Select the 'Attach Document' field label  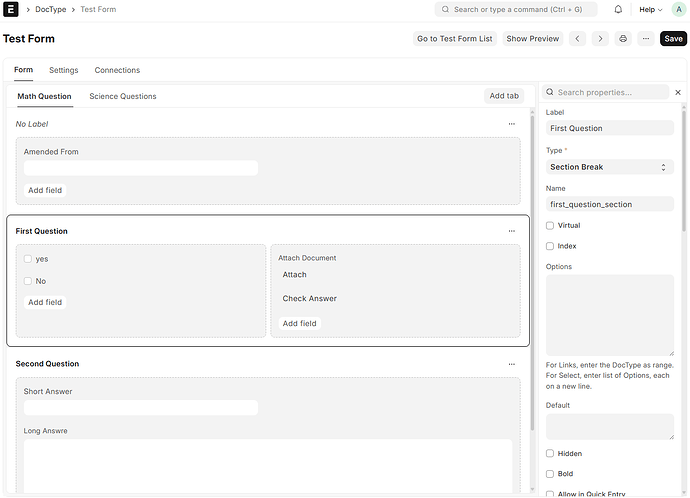[307, 258]
